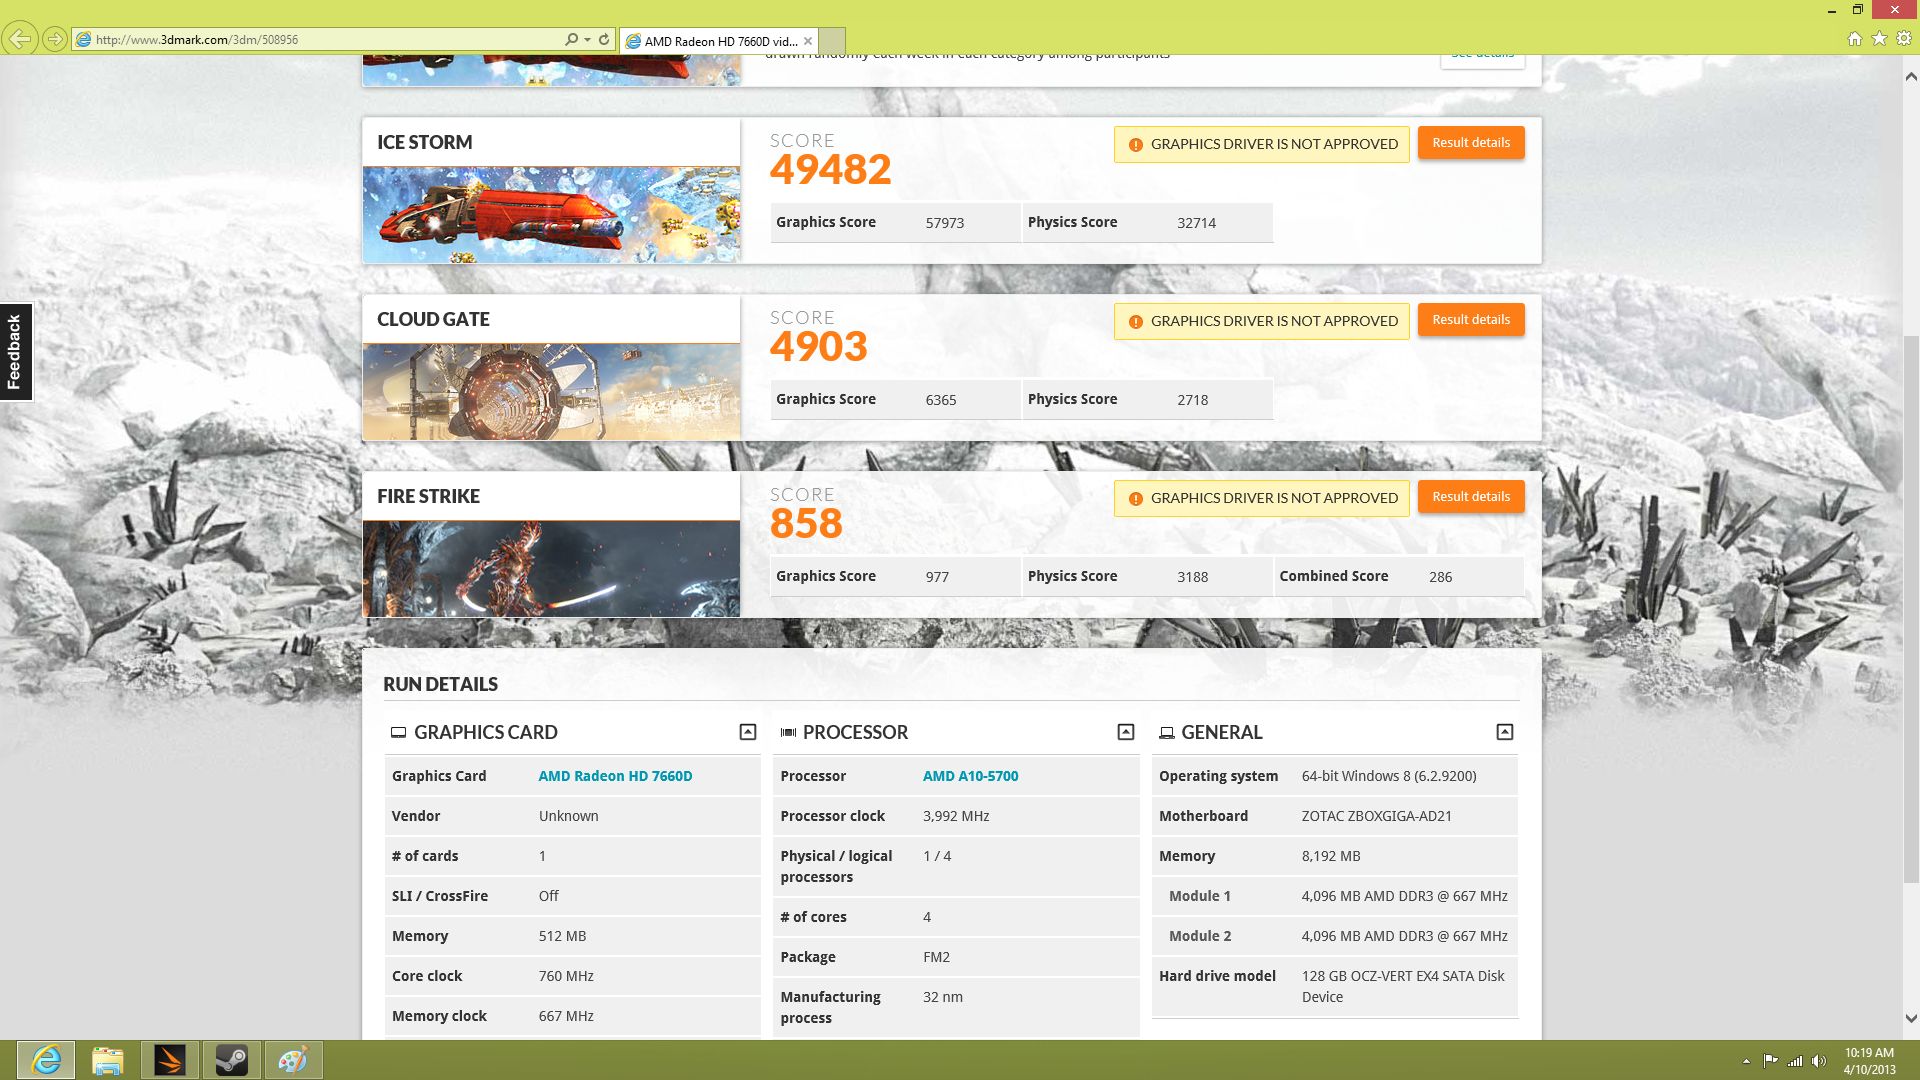Image resolution: width=1920 pixels, height=1080 pixels.
Task: Click the Fire Strike warning exclamation icon
Action: [x=1135, y=499]
